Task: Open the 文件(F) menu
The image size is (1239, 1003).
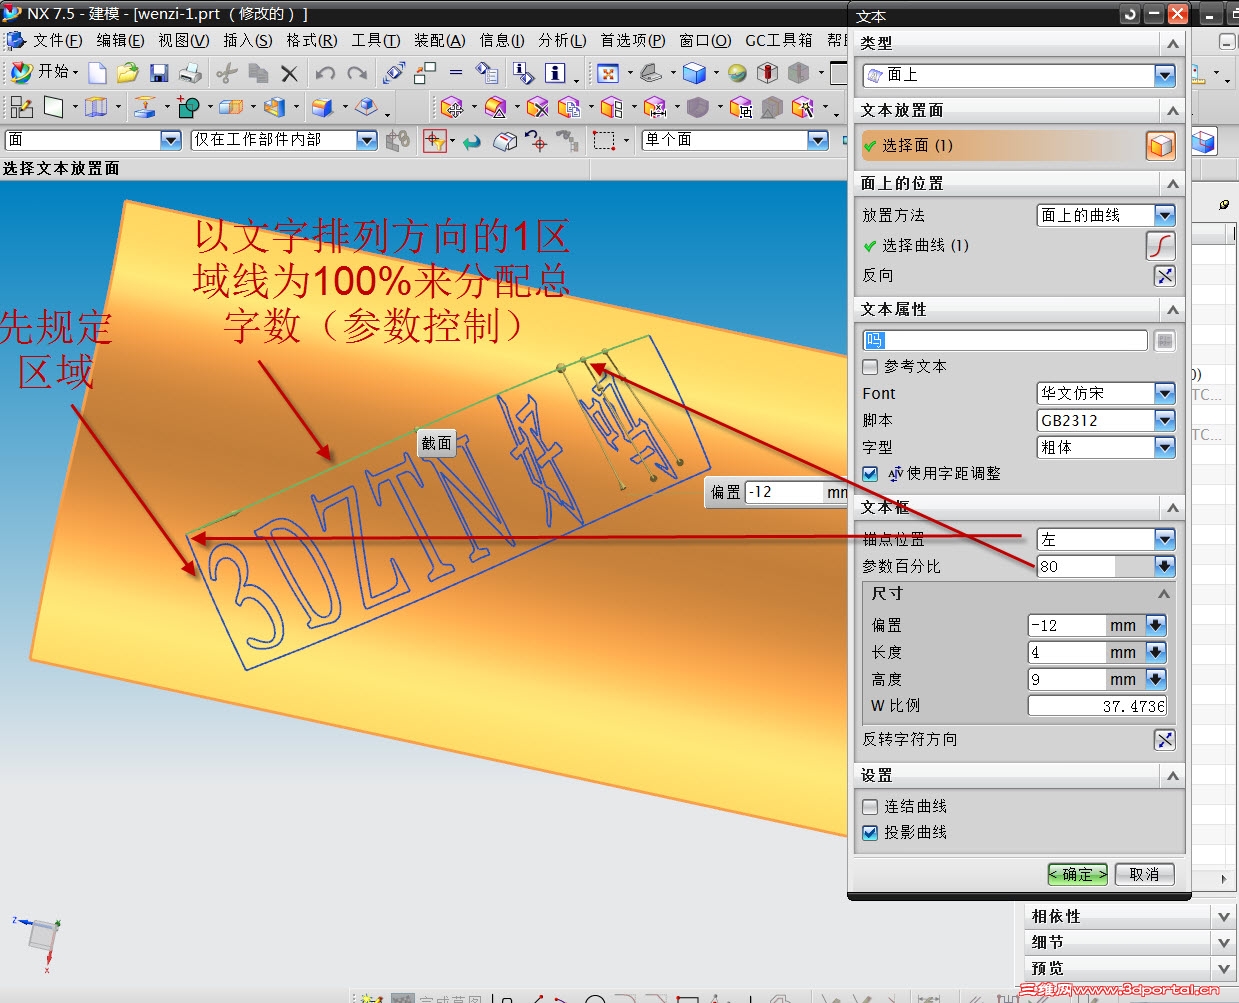Action: [57, 40]
